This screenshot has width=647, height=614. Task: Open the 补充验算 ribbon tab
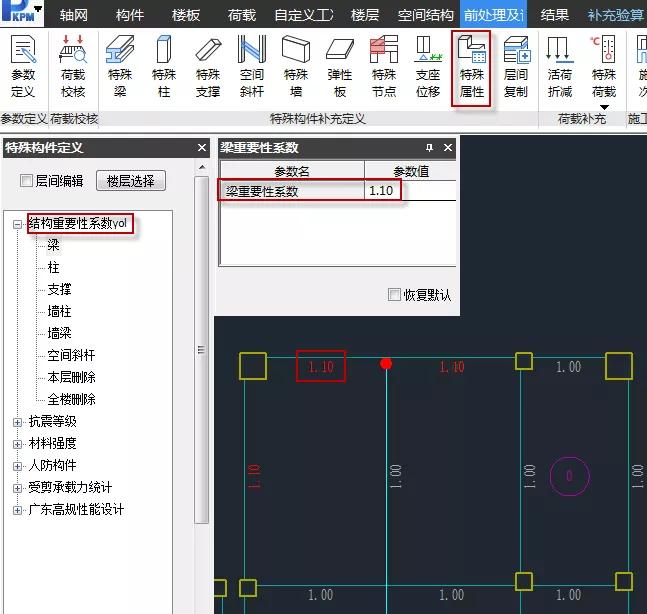[x=616, y=15]
